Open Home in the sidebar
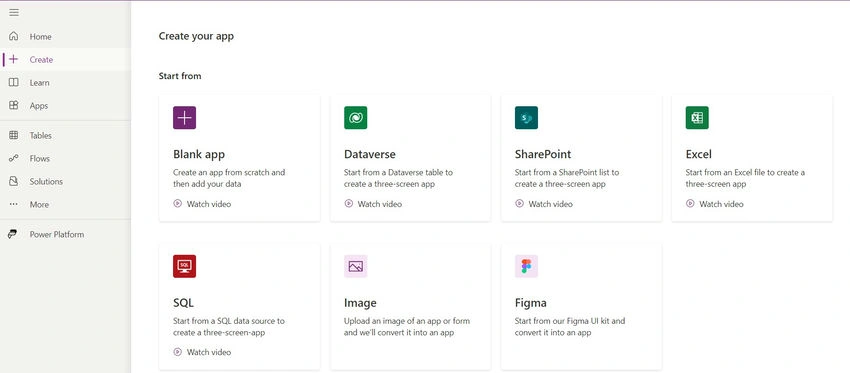 click(65, 36)
